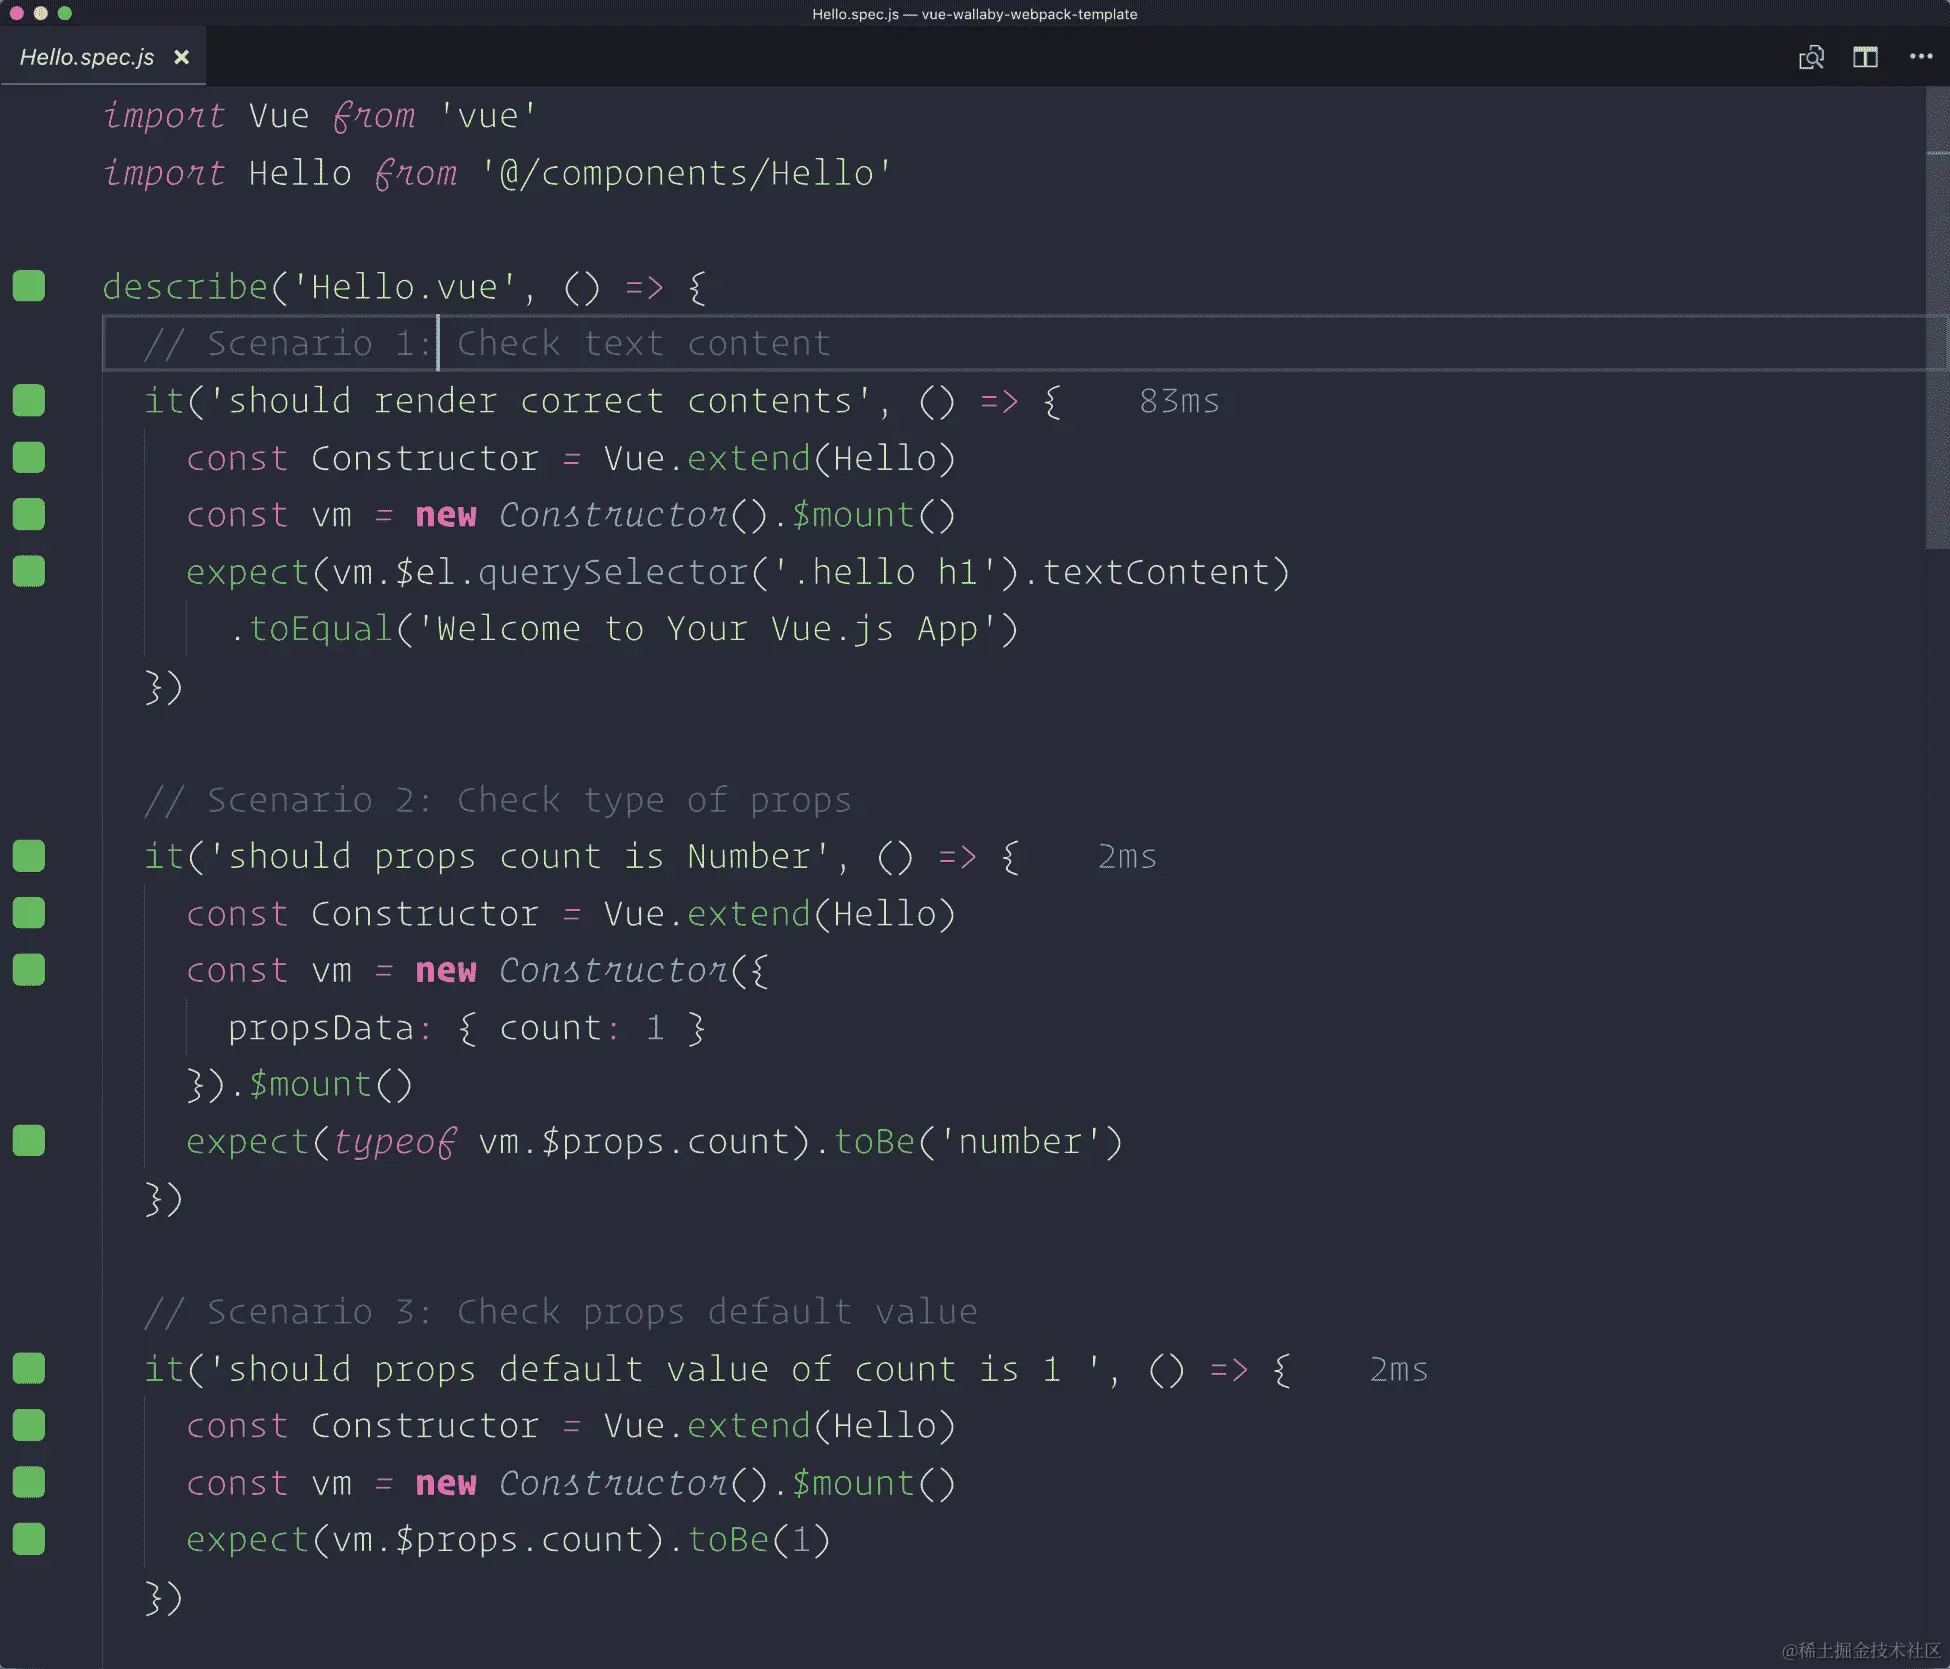Open the More Actions ellipsis menu

tap(1920, 57)
